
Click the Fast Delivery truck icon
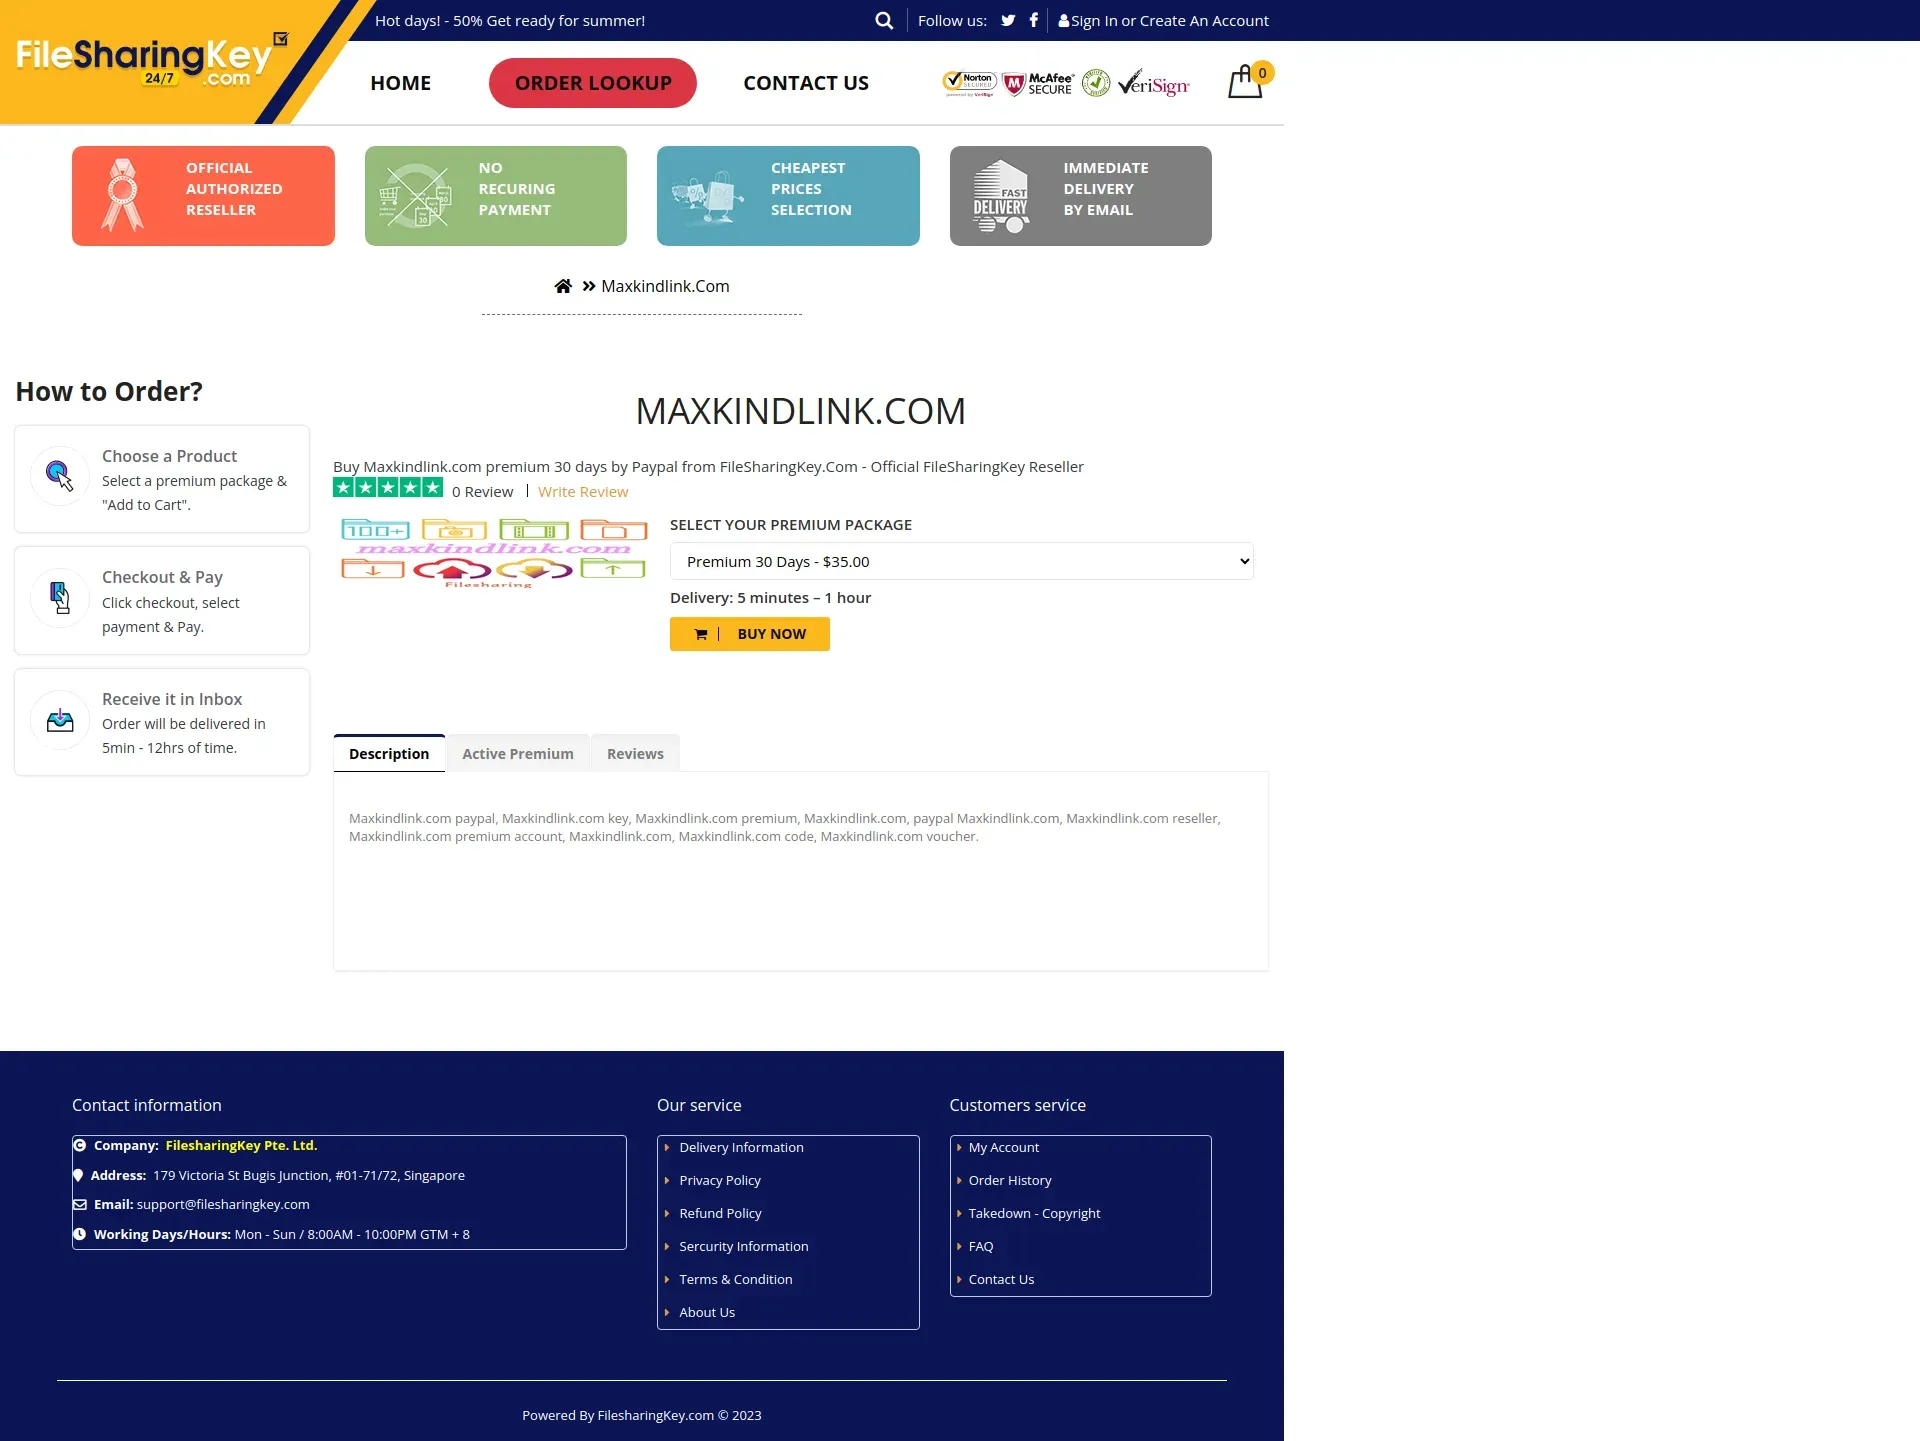pos(1001,196)
